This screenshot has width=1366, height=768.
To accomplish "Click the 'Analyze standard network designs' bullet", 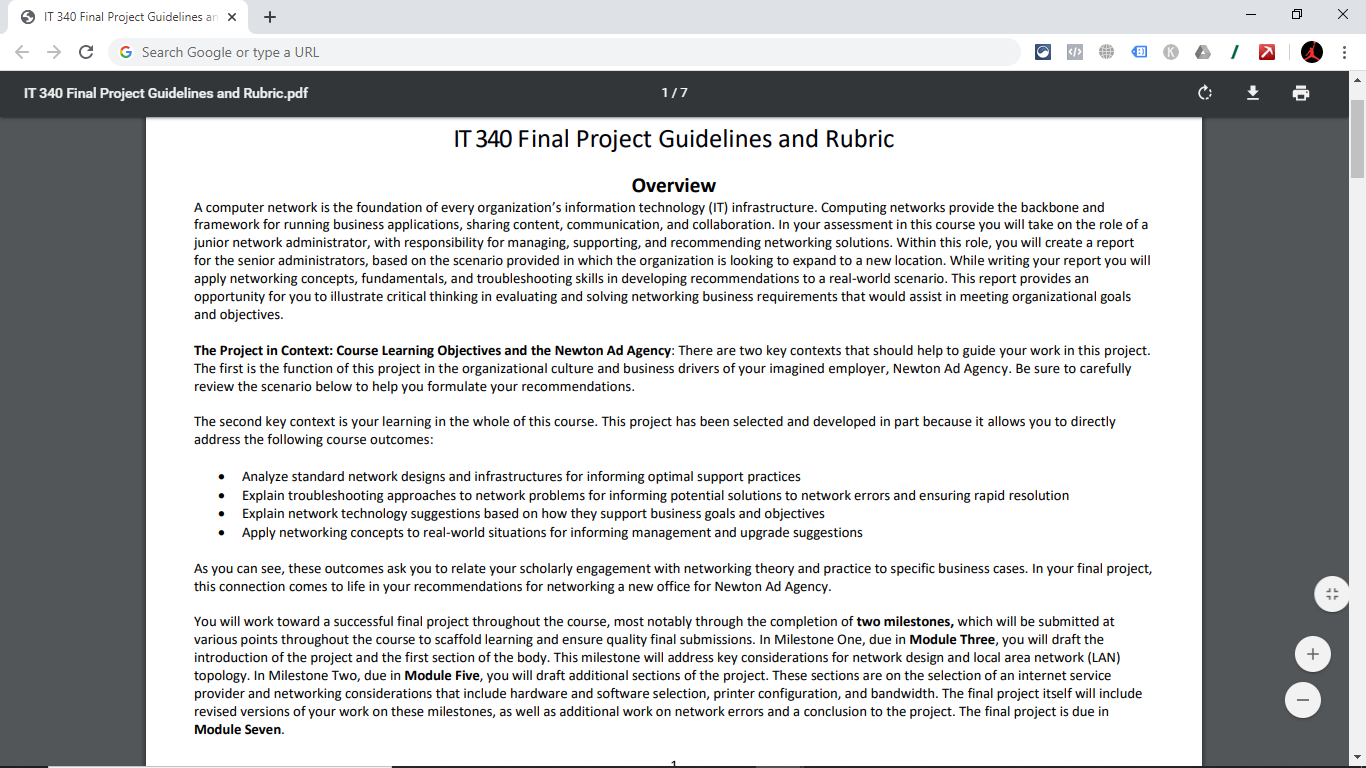I will point(521,477).
